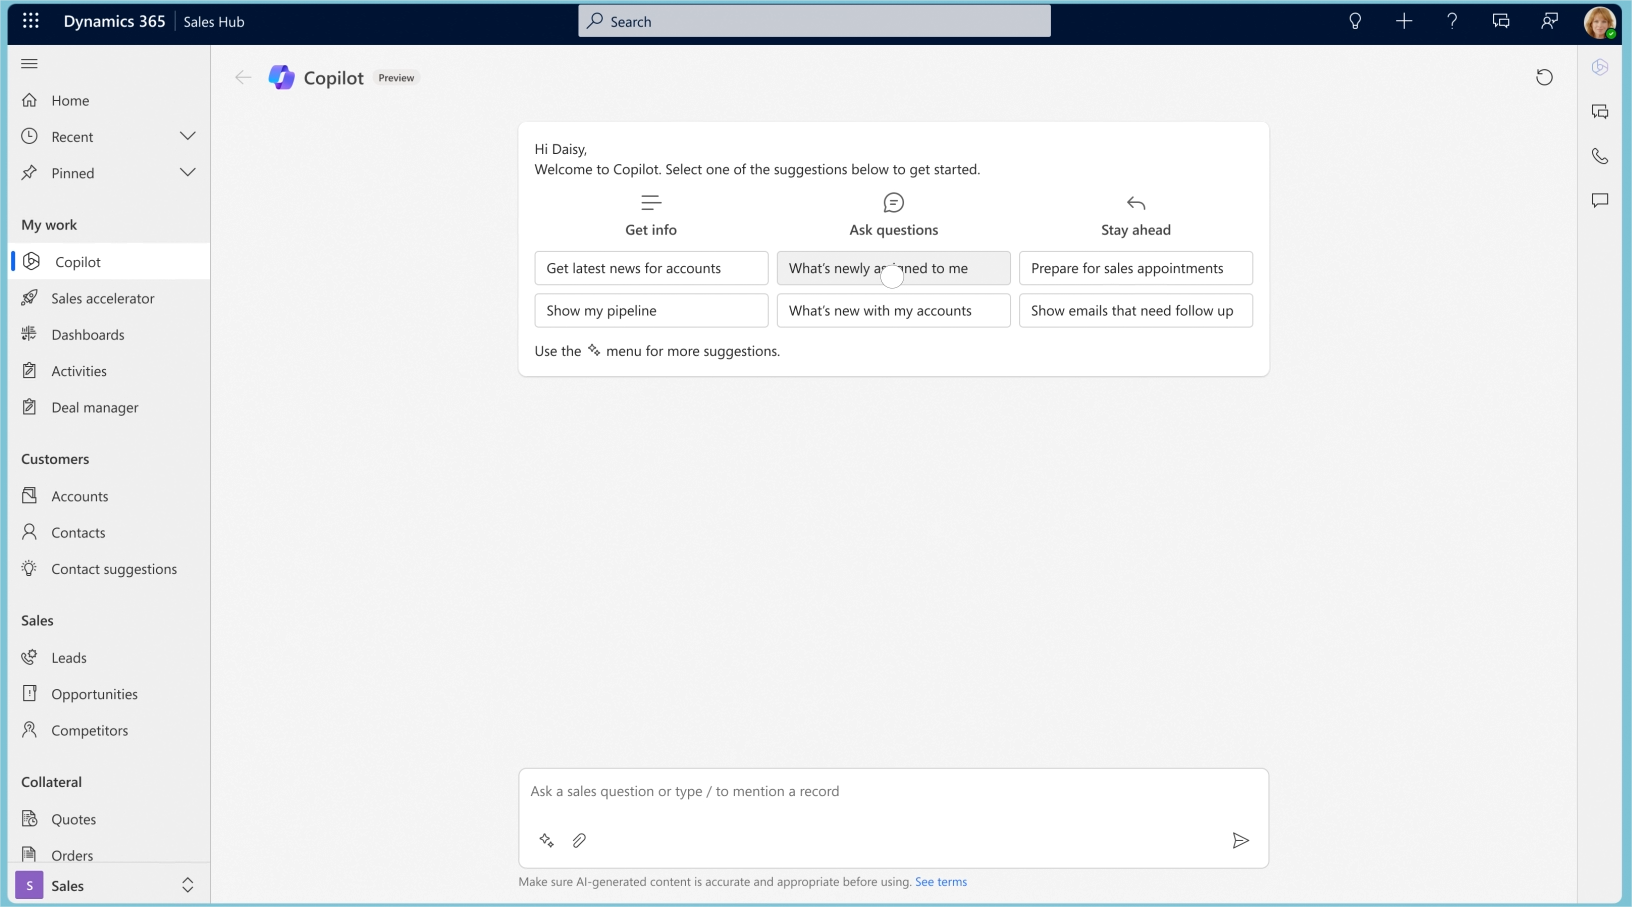
Task: Go to Home in the sidebar
Action: [x=109, y=100]
